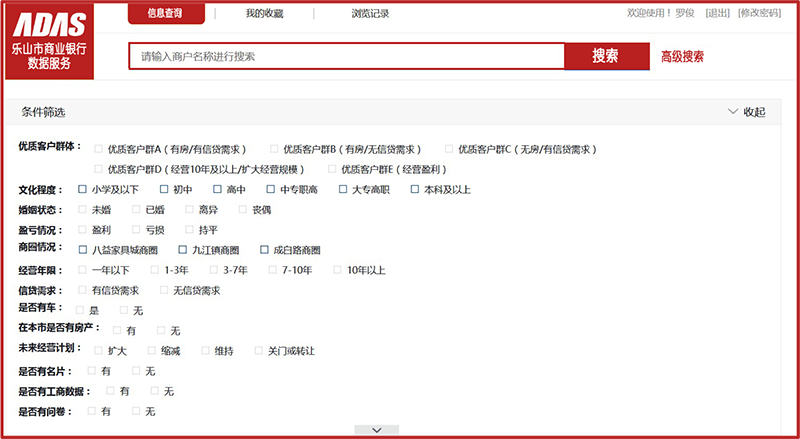Expand more filters with bottom chevron
Viewport: 800px width, 439px height.
click(x=377, y=430)
